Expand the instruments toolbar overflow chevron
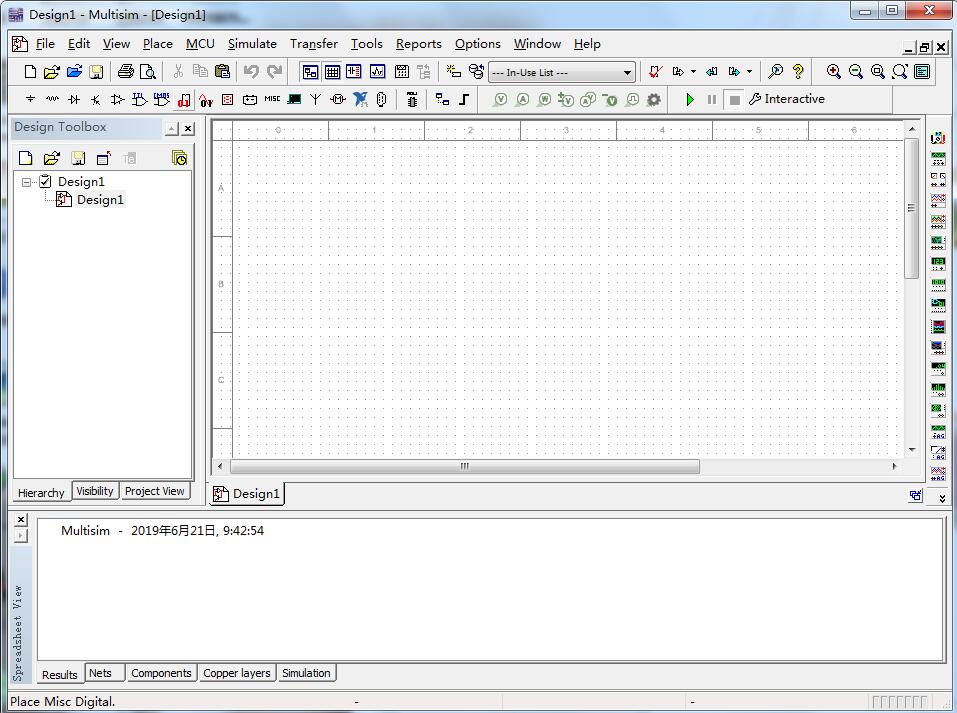The image size is (957, 713). [941, 497]
